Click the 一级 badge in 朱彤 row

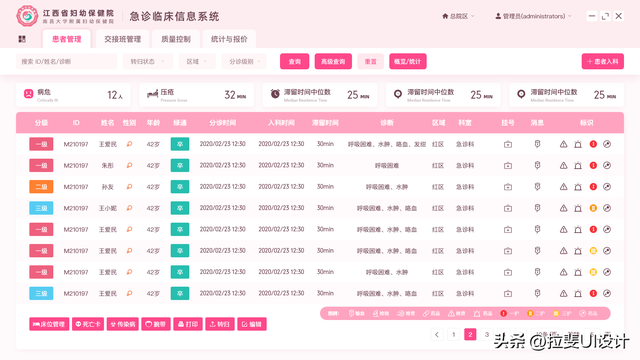coord(41,165)
